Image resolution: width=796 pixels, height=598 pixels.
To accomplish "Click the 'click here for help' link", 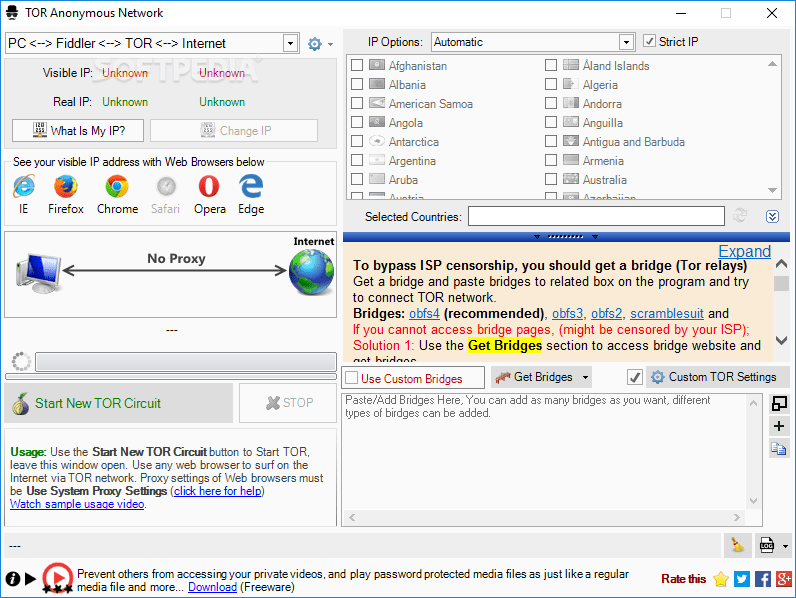I will (x=218, y=491).
